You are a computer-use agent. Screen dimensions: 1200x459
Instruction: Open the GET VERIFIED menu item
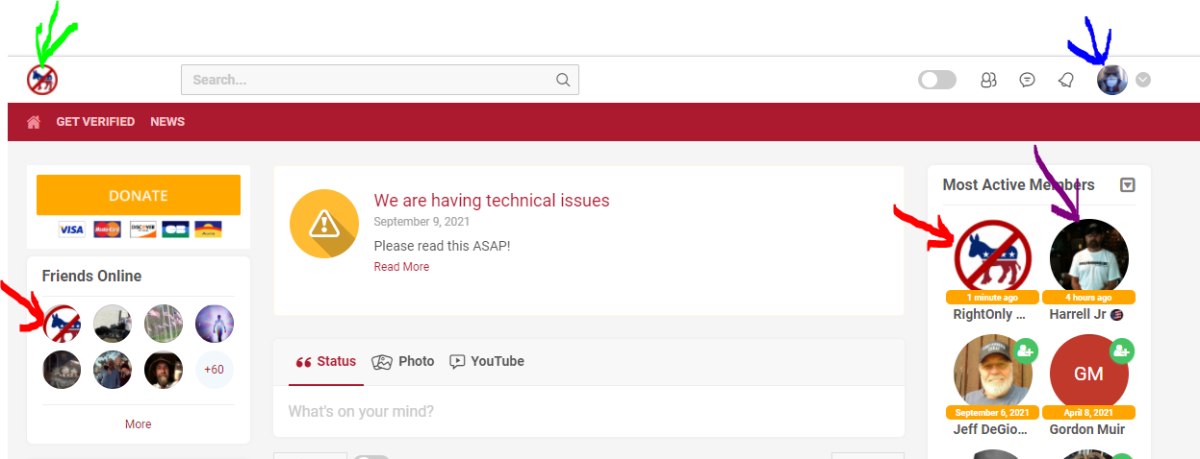pos(95,122)
